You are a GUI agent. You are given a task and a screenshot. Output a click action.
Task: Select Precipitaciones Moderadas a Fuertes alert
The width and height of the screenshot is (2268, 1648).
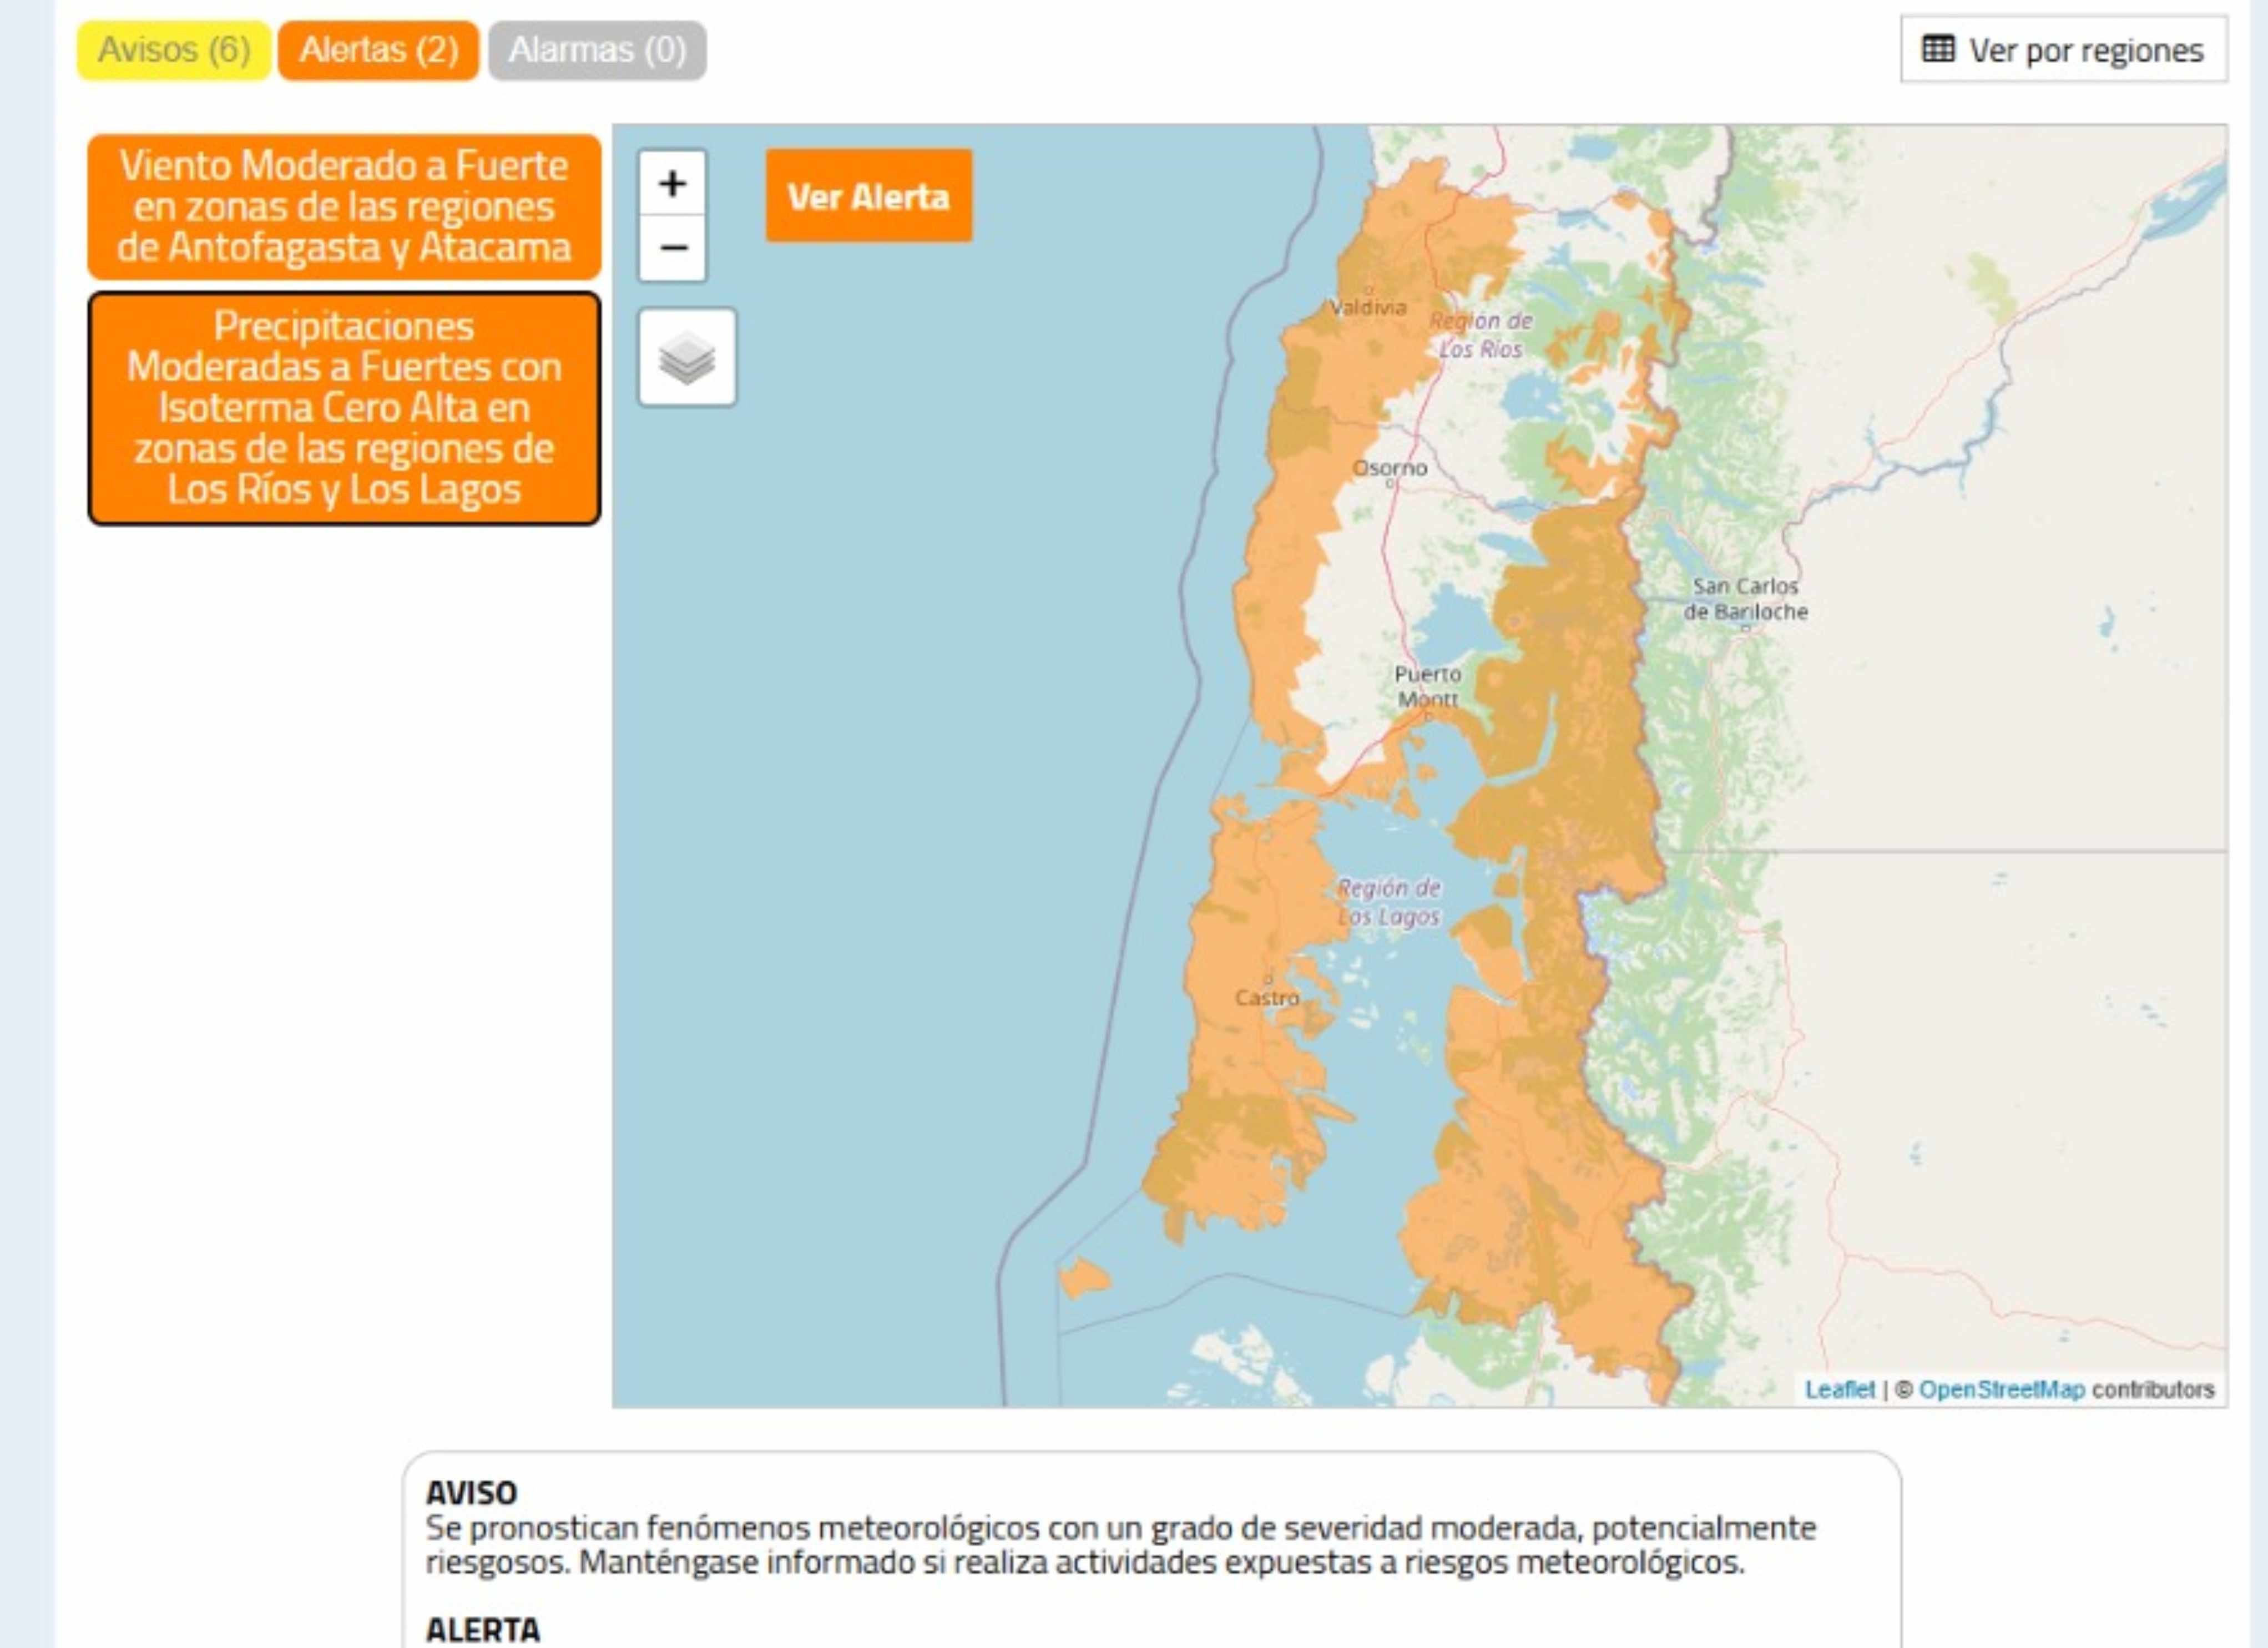(x=344, y=408)
